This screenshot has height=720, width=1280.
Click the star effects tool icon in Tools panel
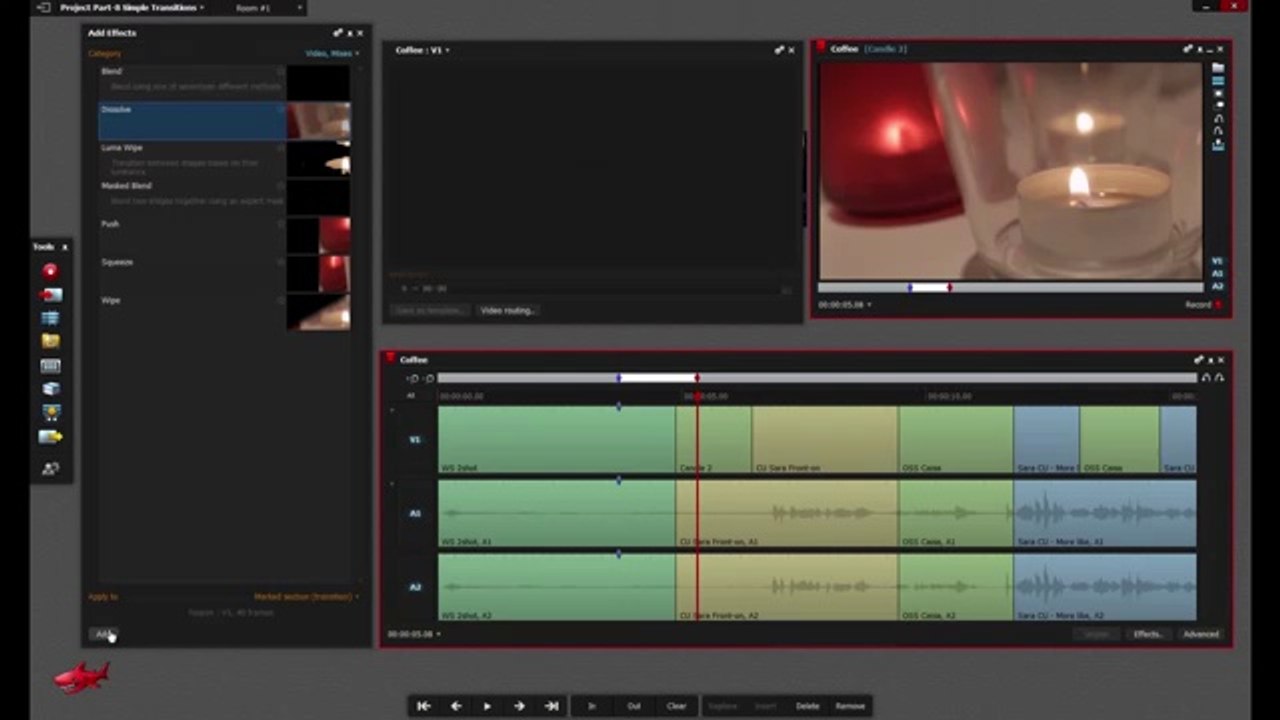(50, 412)
